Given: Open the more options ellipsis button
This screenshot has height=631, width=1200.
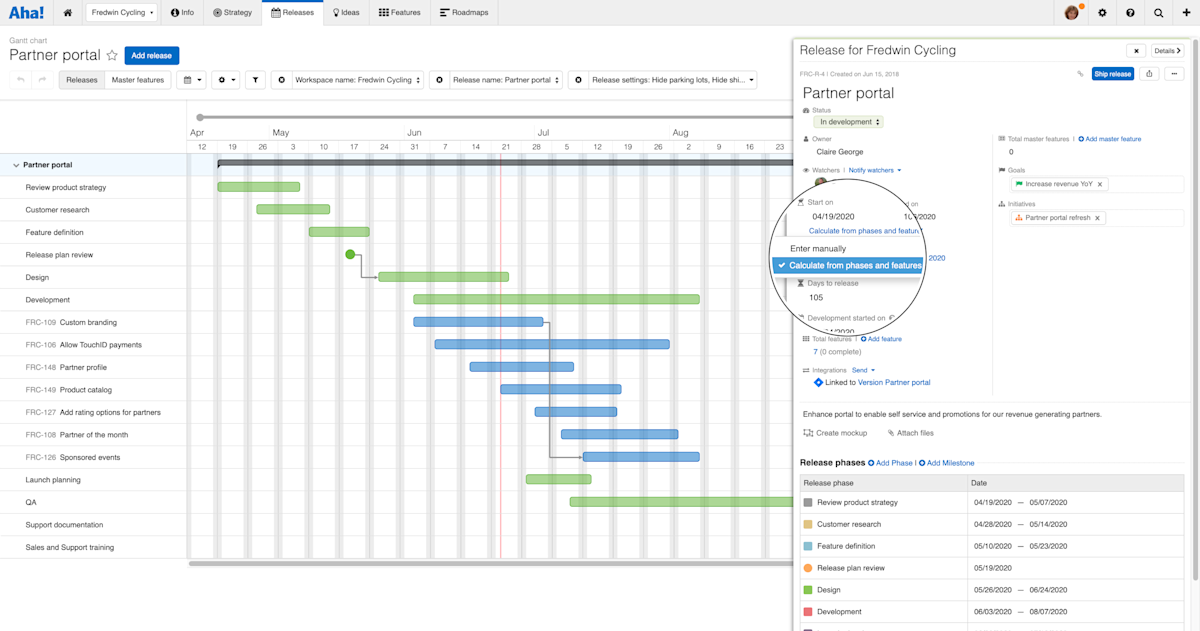Looking at the screenshot, I should point(1175,74).
